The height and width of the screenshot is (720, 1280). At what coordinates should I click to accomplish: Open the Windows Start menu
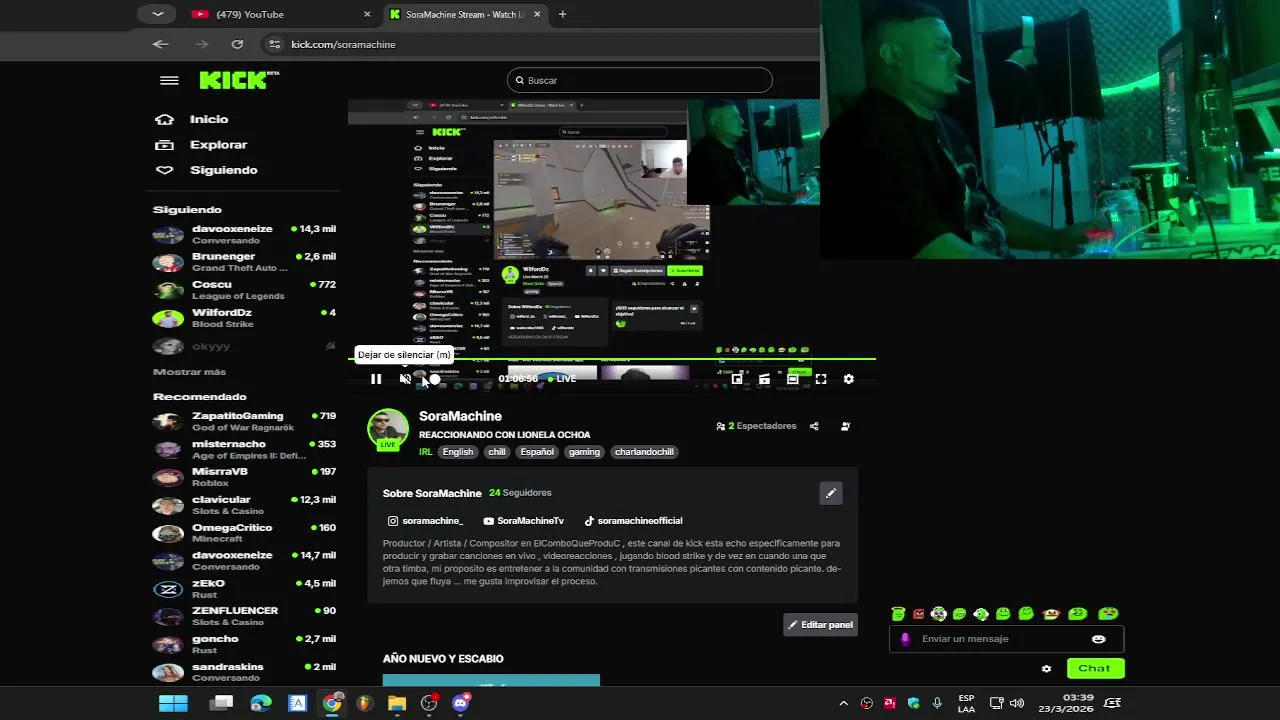(173, 703)
